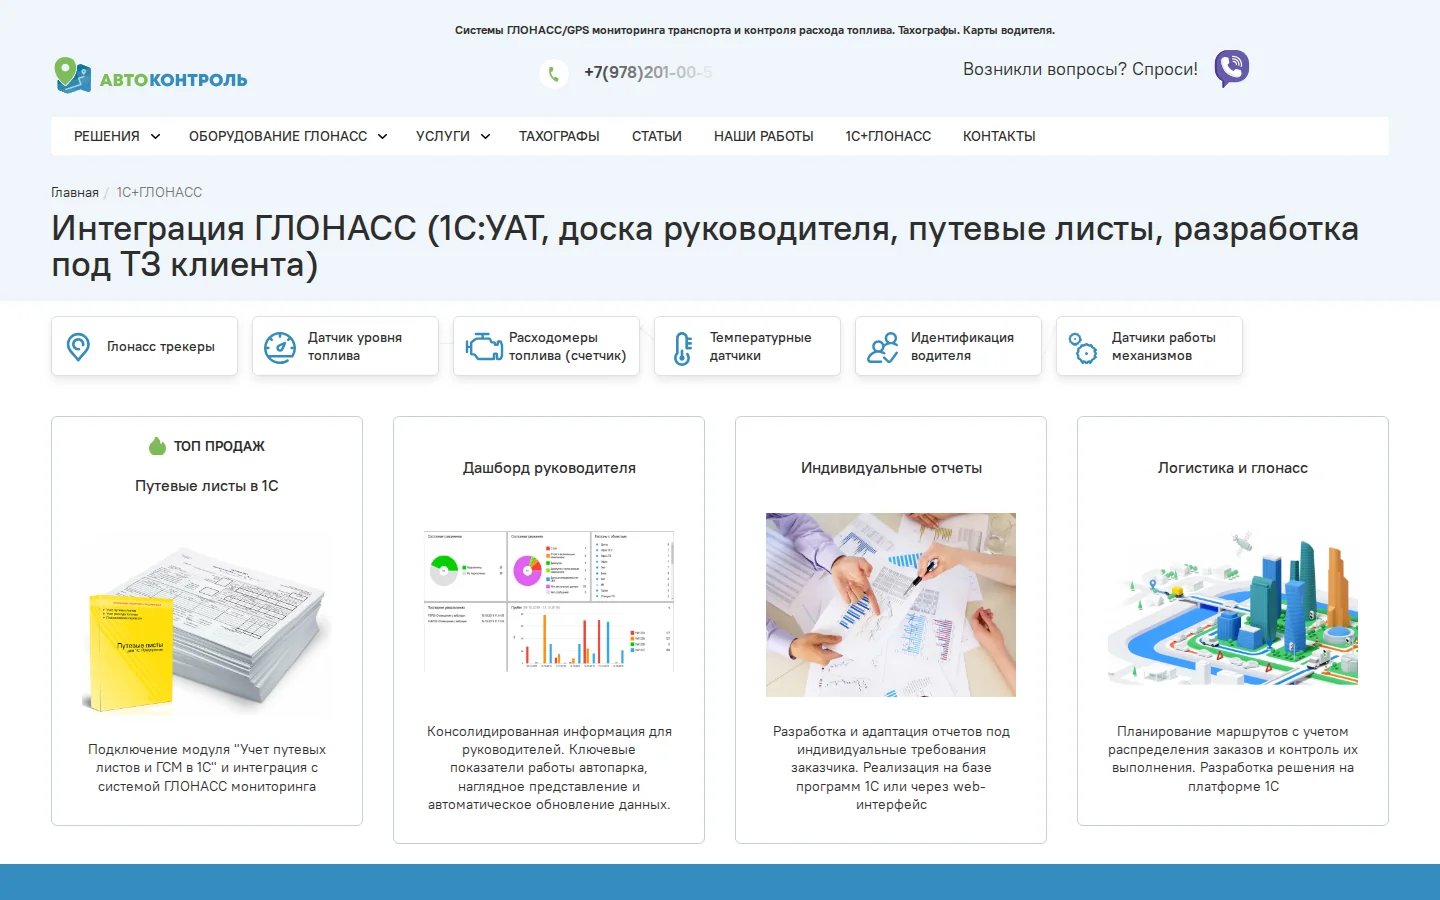Click the Главная breadcrumb link

click(x=75, y=192)
